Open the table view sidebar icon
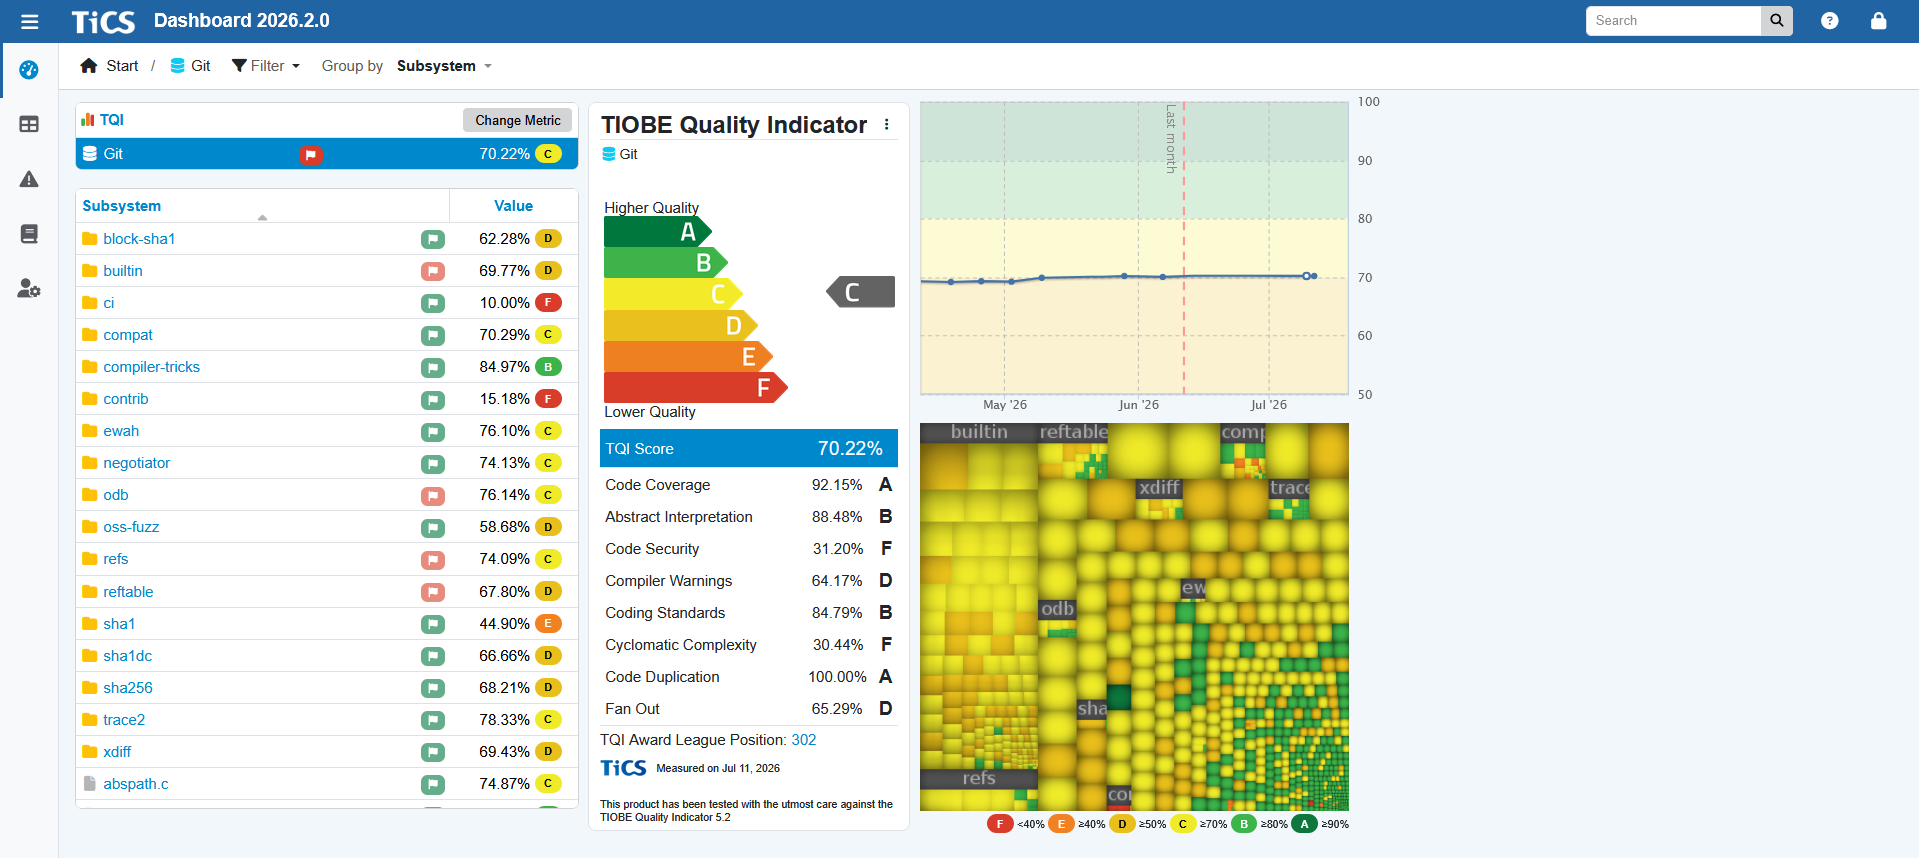The image size is (1919, 858). tap(29, 124)
